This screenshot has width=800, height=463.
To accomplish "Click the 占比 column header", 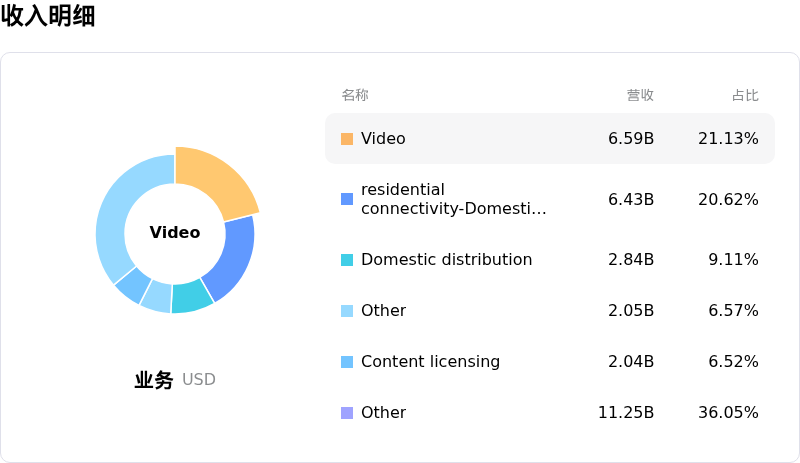I will tap(745, 96).
